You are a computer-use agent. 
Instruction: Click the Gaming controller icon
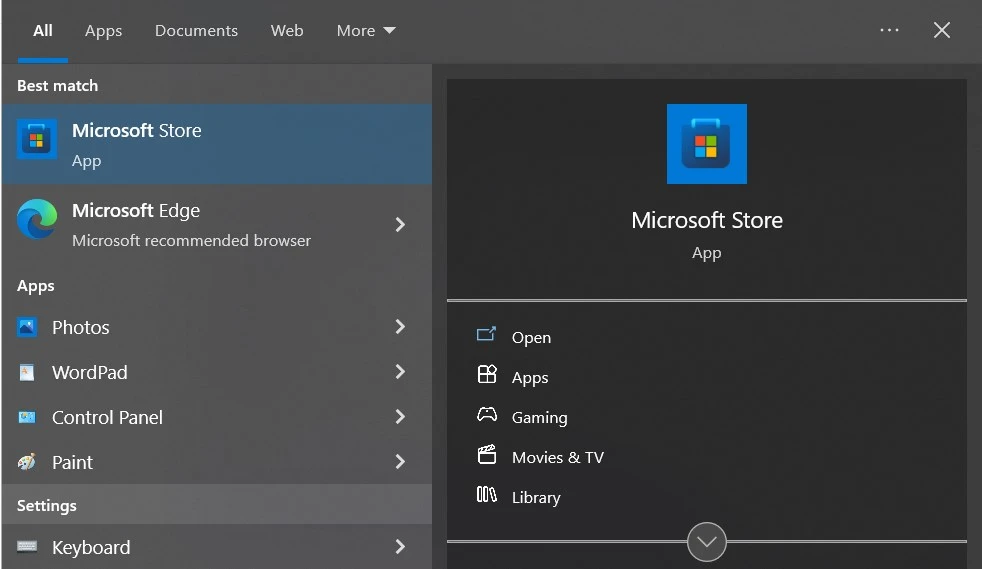[x=487, y=414]
